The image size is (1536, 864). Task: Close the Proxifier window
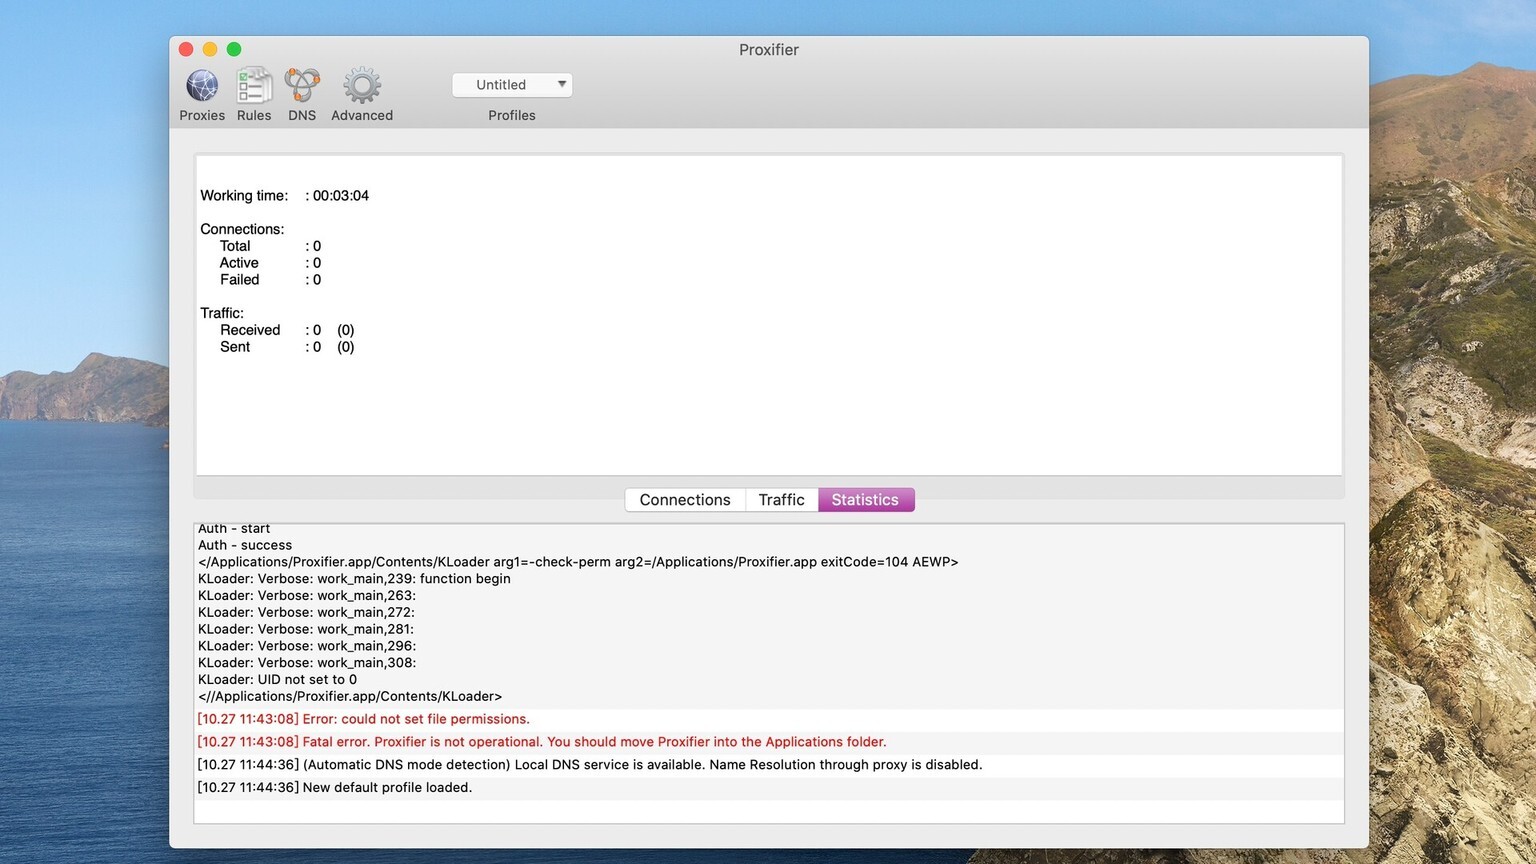(x=186, y=49)
